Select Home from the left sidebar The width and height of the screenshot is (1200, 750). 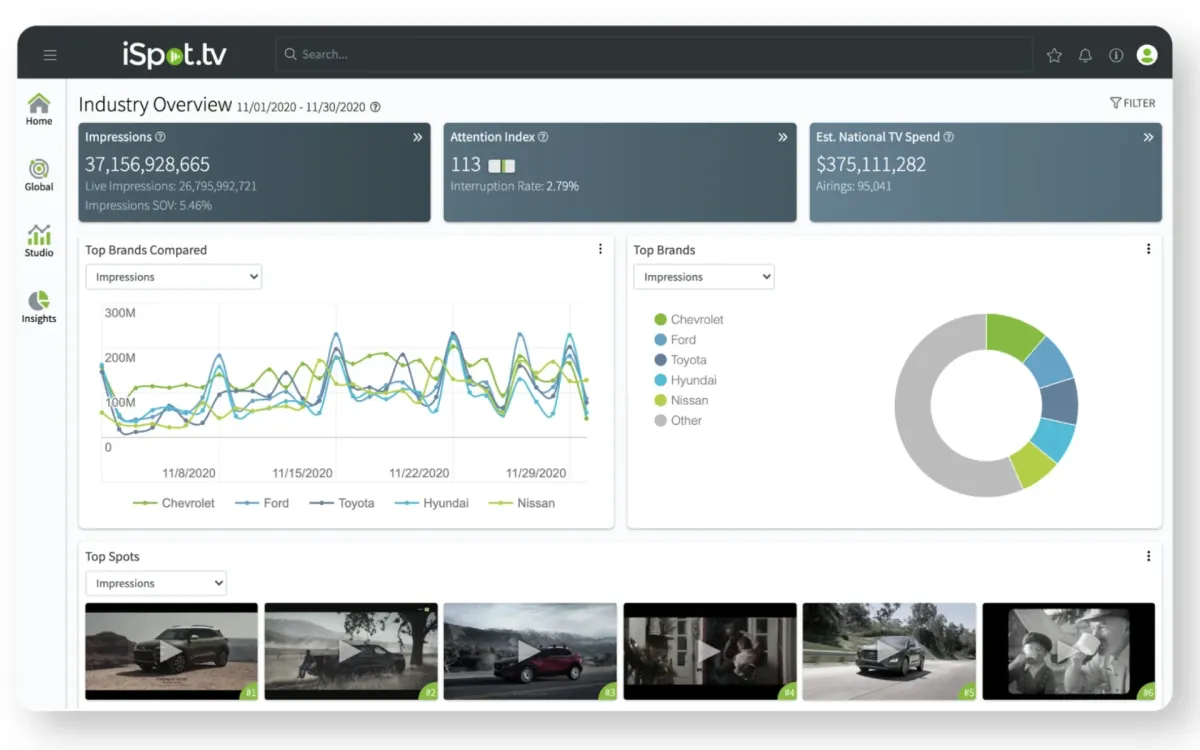[38, 110]
